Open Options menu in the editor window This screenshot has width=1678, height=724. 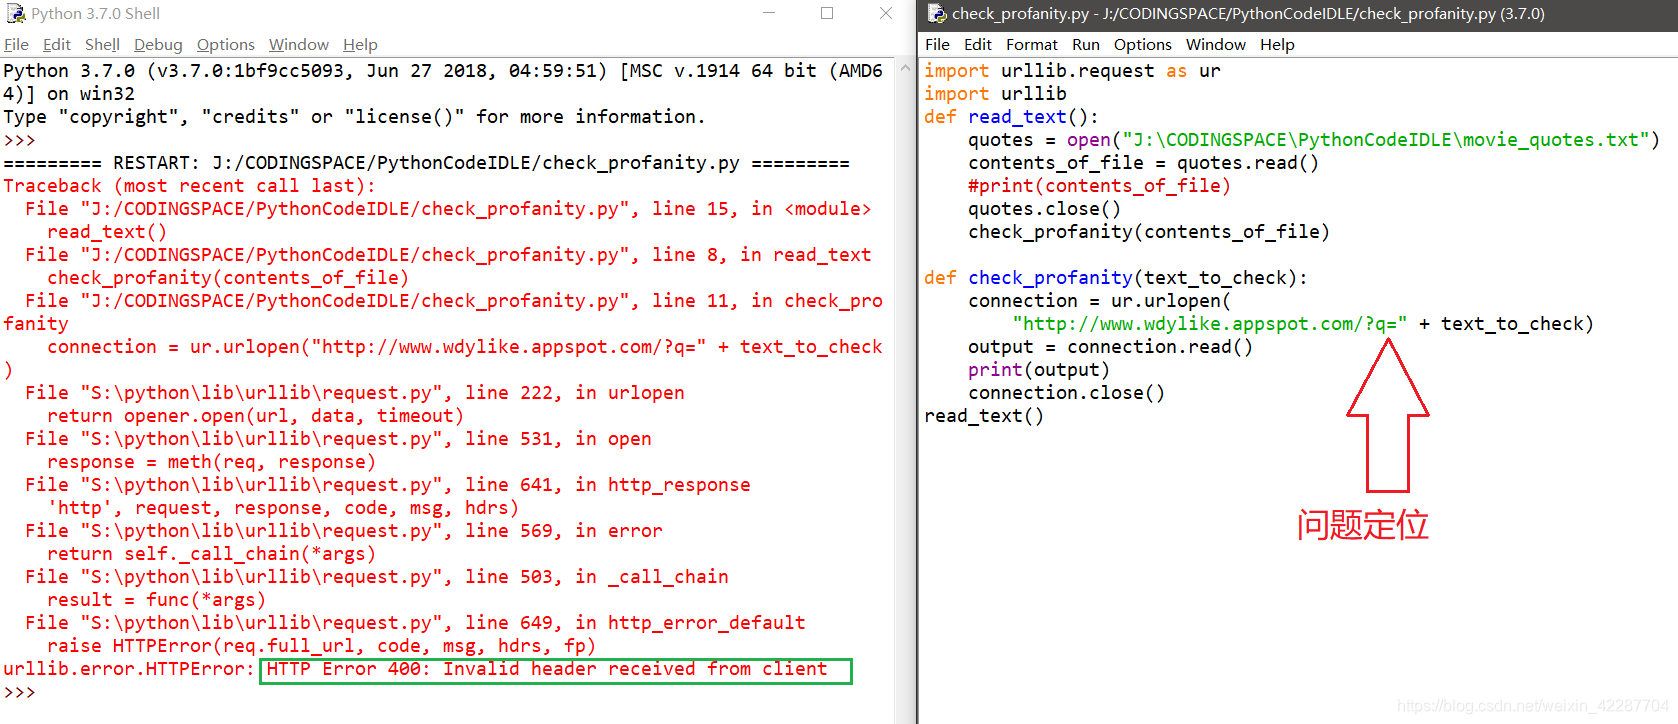[1143, 44]
